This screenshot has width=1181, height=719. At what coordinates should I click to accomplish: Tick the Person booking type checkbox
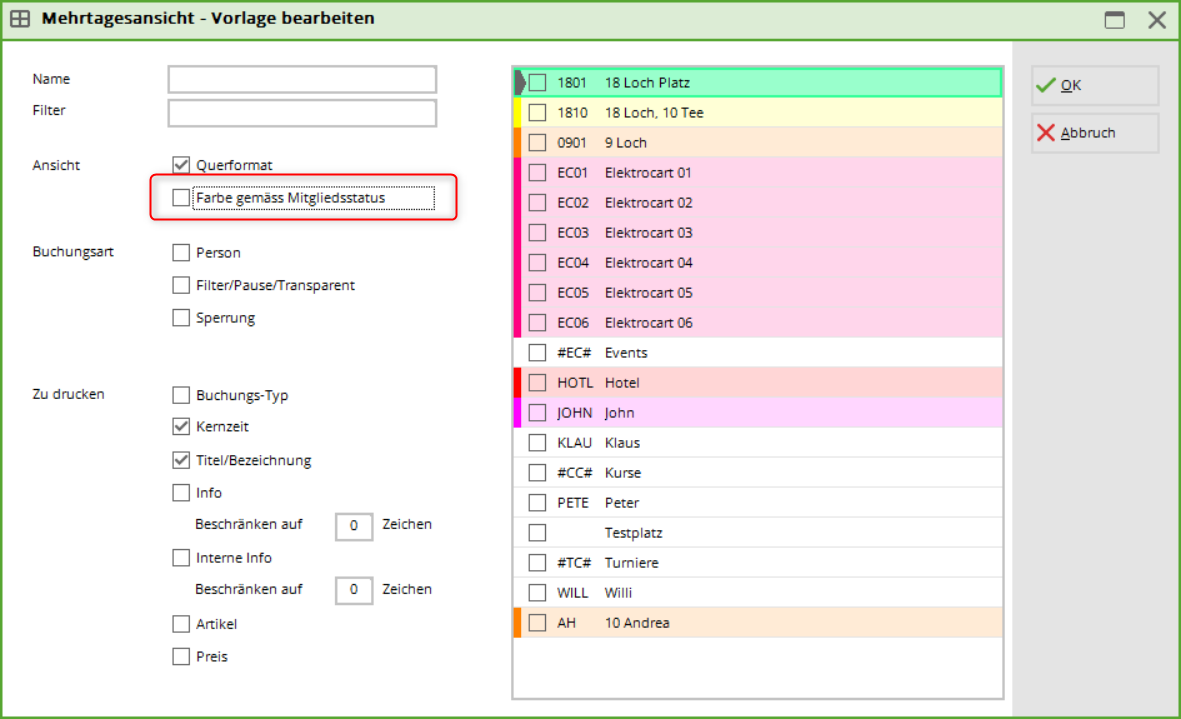[x=181, y=253]
